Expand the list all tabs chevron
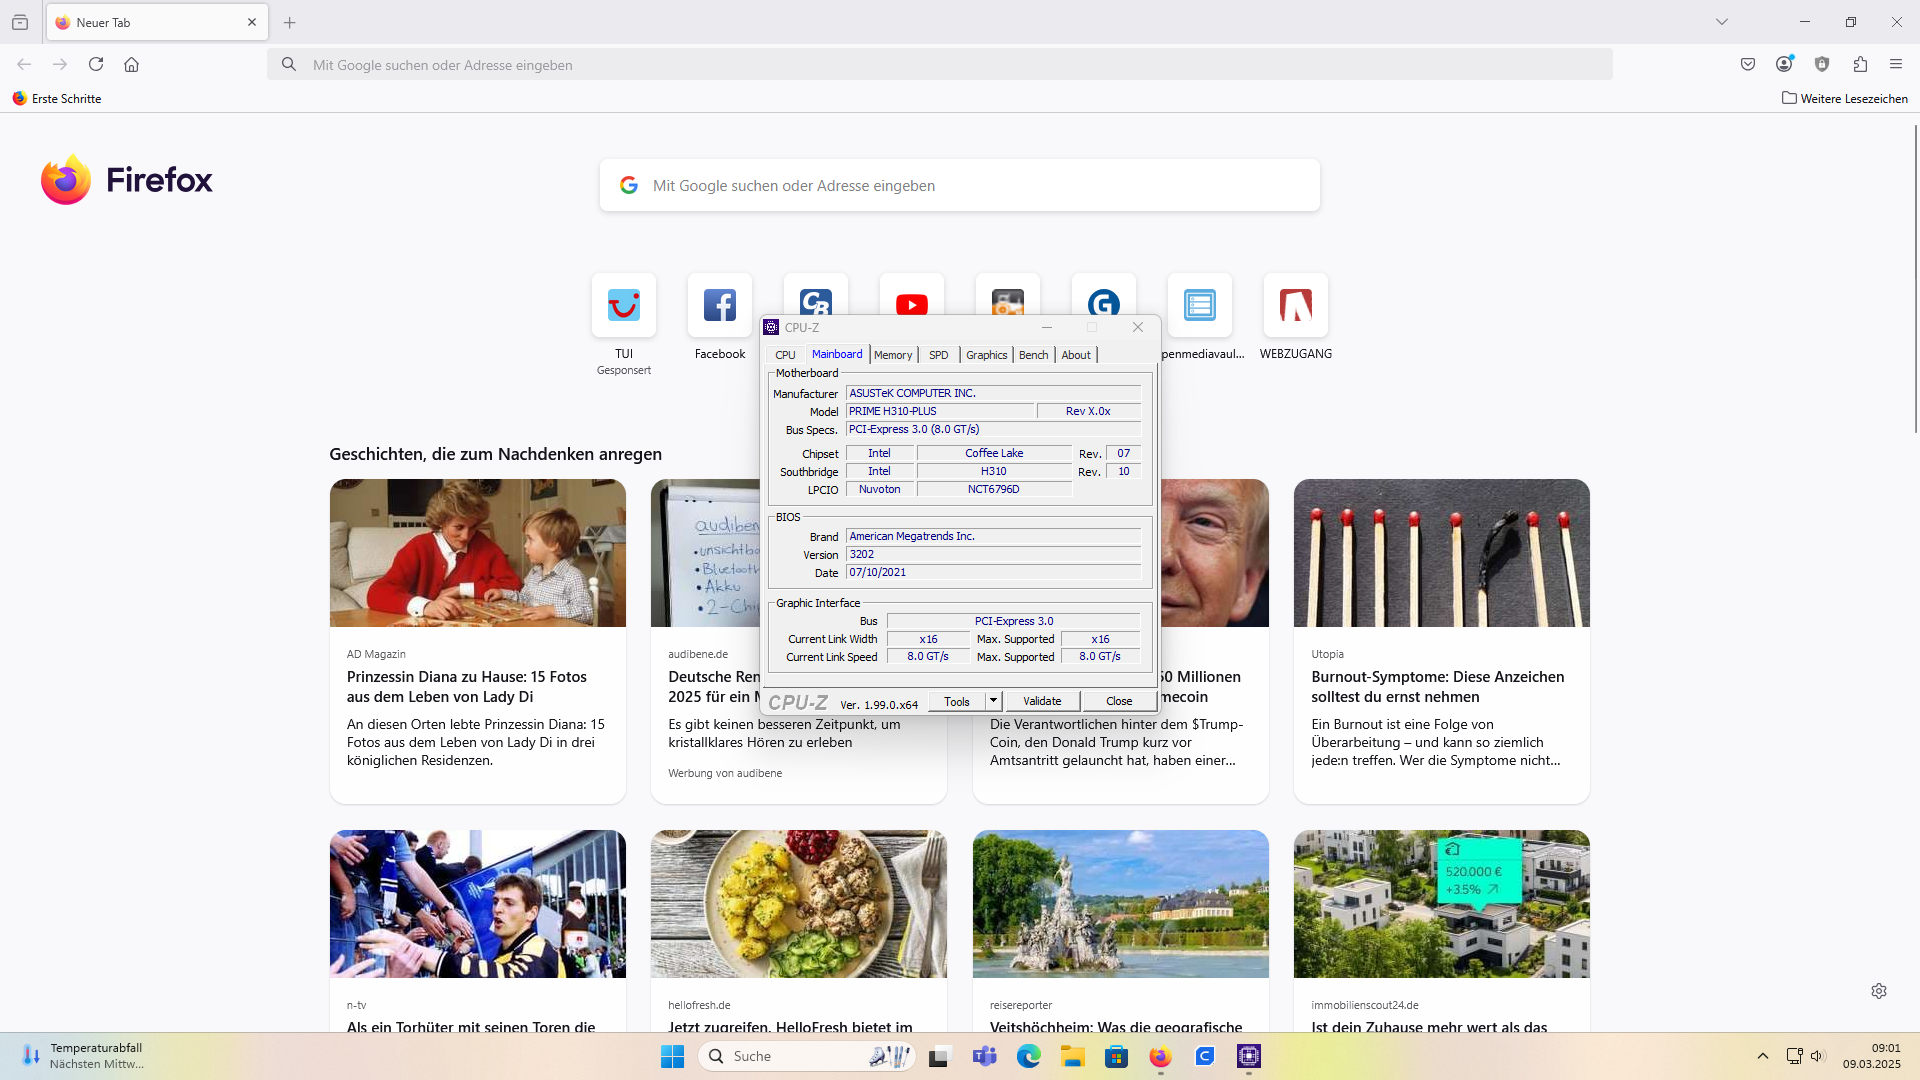This screenshot has width=1920, height=1080. click(x=1722, y=22)
